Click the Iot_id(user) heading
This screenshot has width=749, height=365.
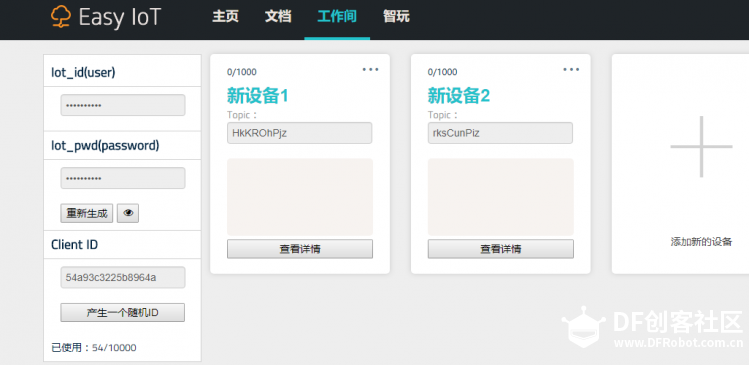coord(83,72)
